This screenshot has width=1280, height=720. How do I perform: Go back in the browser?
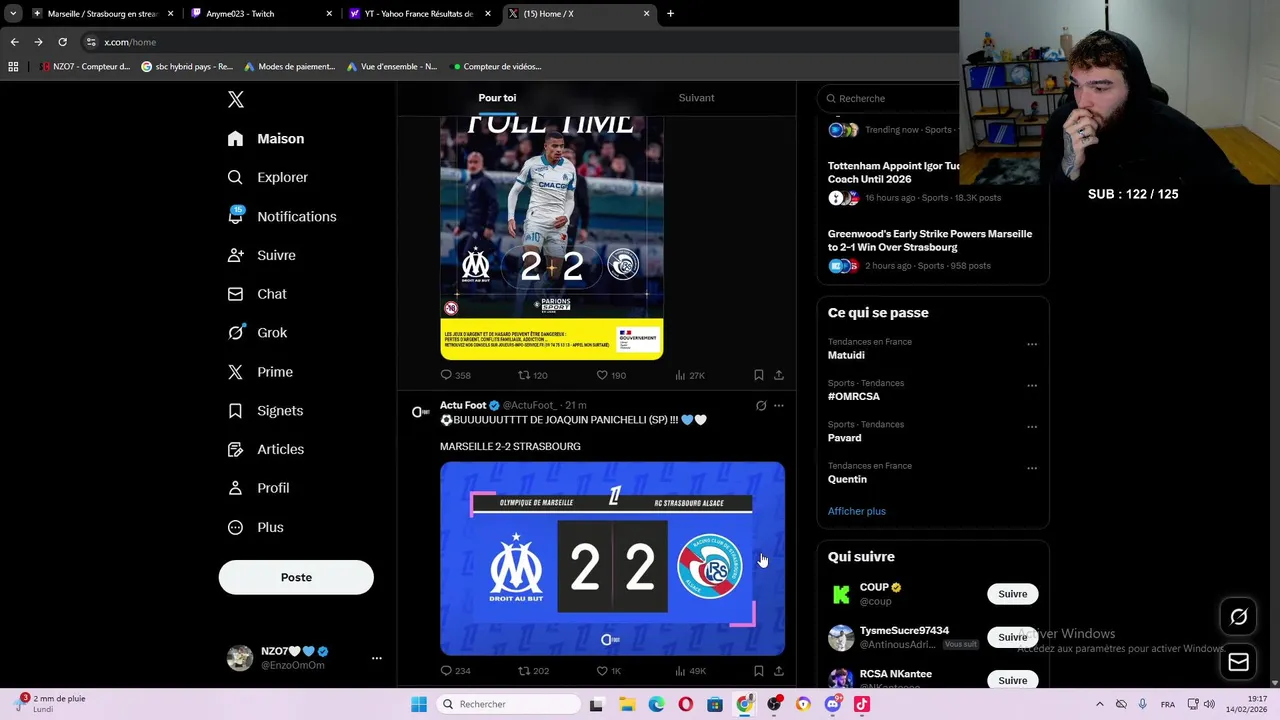(x=14, y=42)
